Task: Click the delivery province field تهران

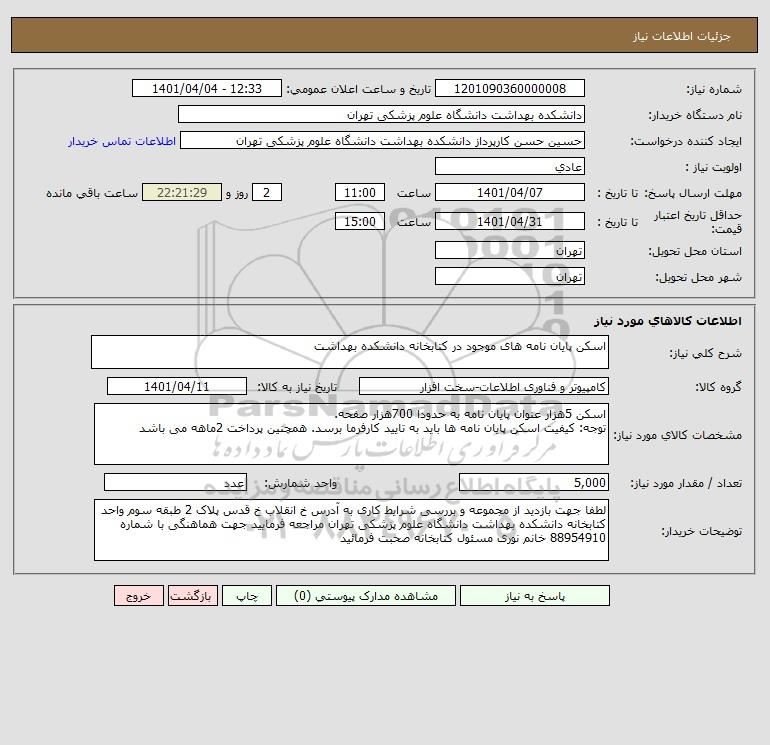Action: coord(510,250)
